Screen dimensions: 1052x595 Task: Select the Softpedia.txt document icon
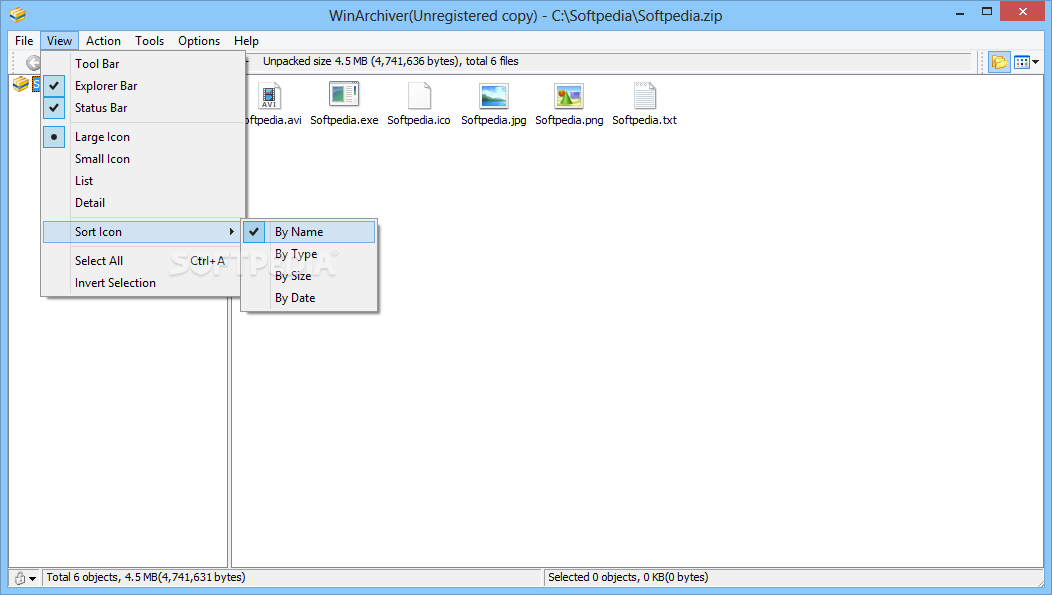(644, 96)
